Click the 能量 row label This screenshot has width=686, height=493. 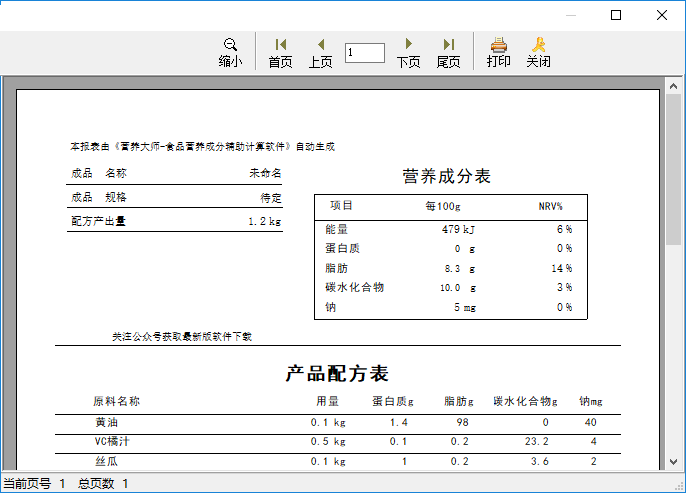coord(336,229)
